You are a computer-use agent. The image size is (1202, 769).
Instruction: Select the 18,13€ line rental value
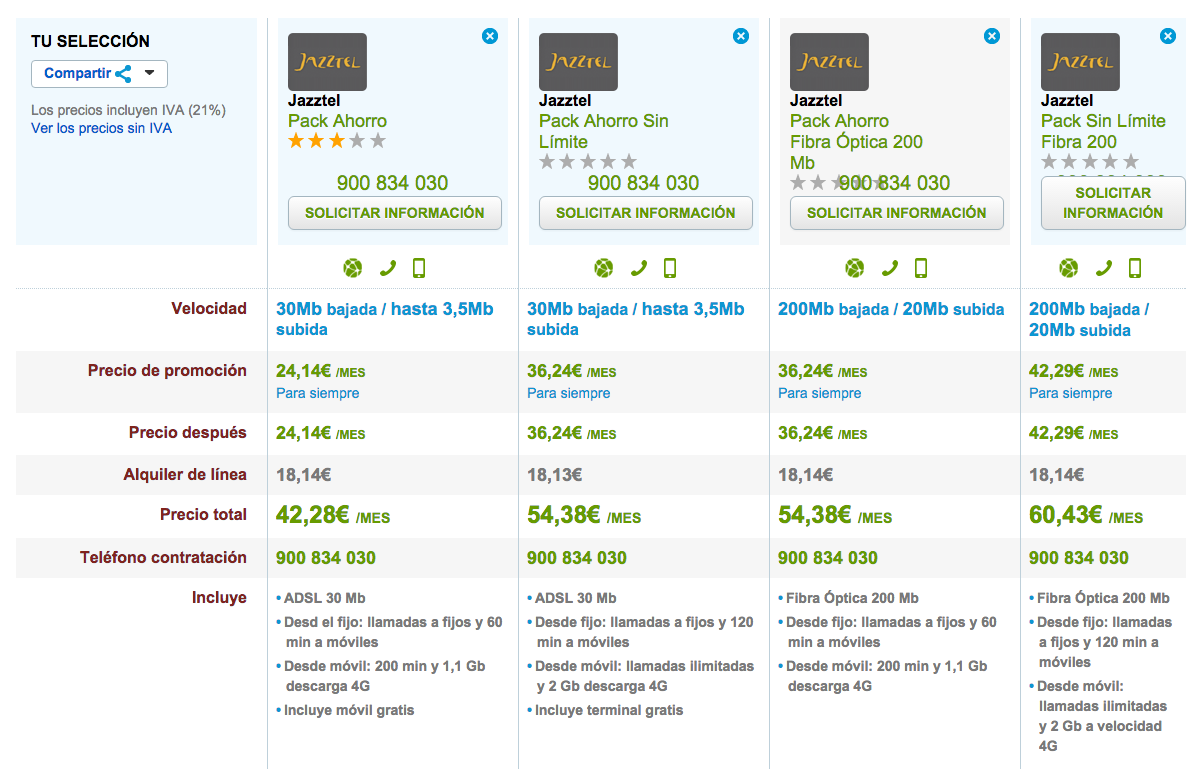[x=554, y=475]
